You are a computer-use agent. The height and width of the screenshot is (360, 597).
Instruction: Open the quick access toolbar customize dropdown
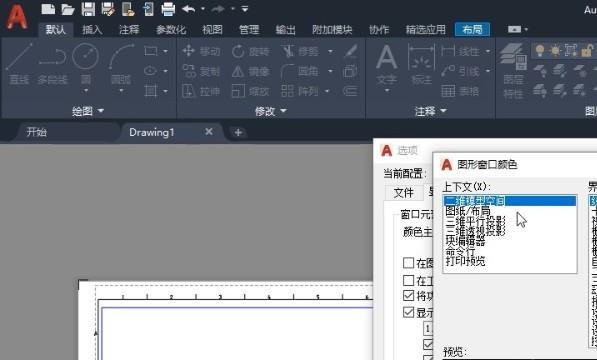click(245, 9)
